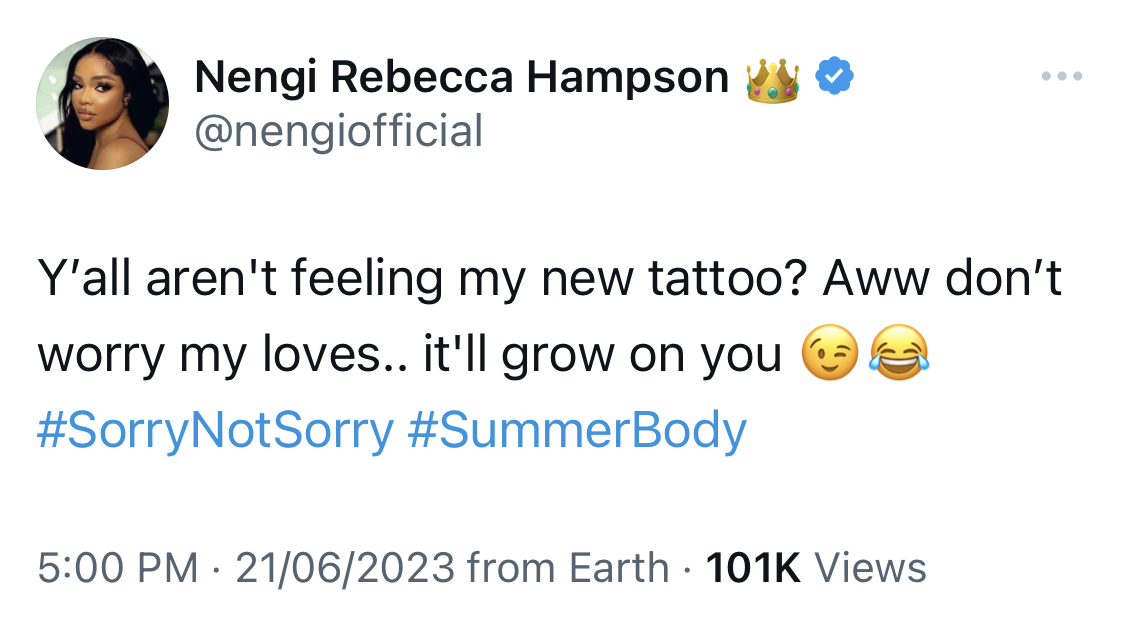
Task: Open the more options three-dot menu
Action: click(x=1062, y=75)
